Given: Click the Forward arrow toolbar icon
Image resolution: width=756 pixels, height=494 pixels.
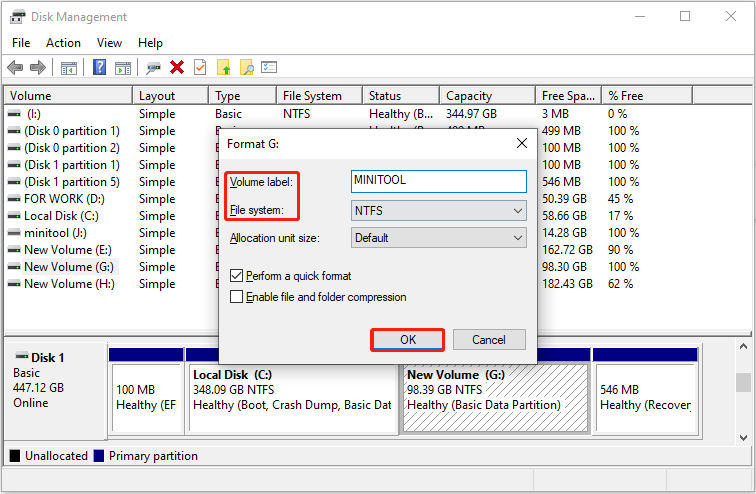Looking at the screenshot, I should 38,67.
